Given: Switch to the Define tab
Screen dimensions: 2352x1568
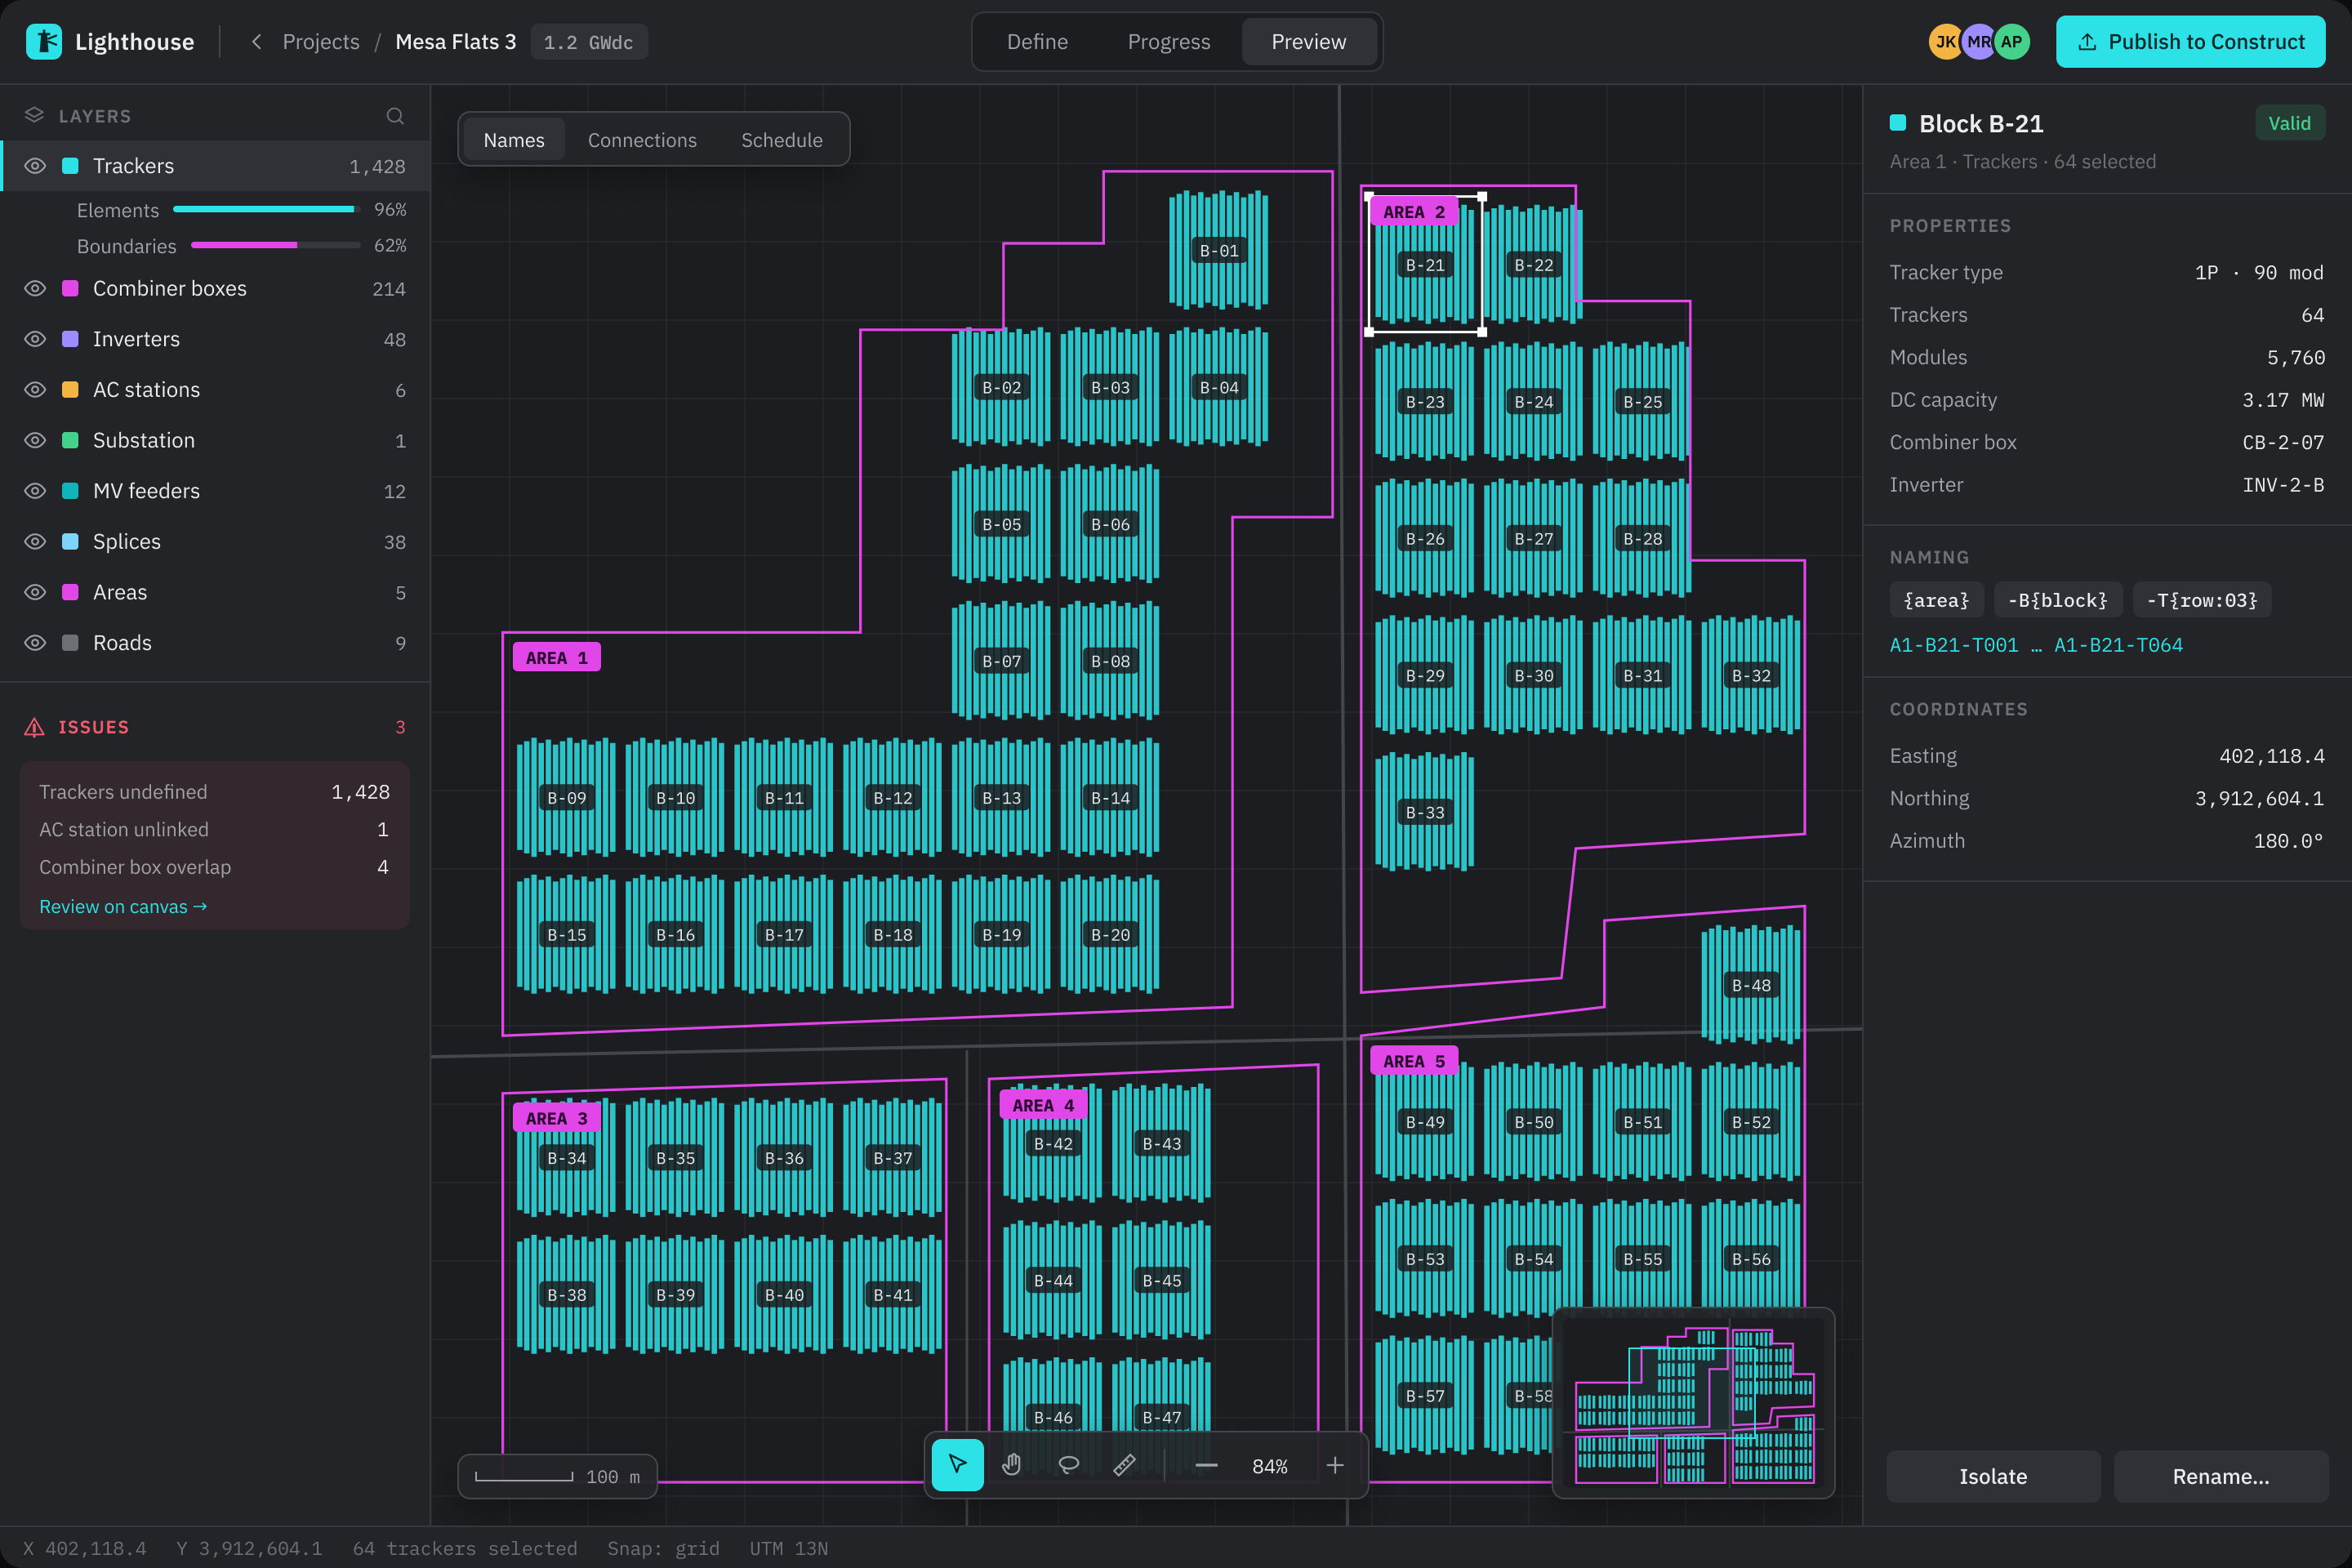Looking at the screenshot, I should pos(1037,42).
